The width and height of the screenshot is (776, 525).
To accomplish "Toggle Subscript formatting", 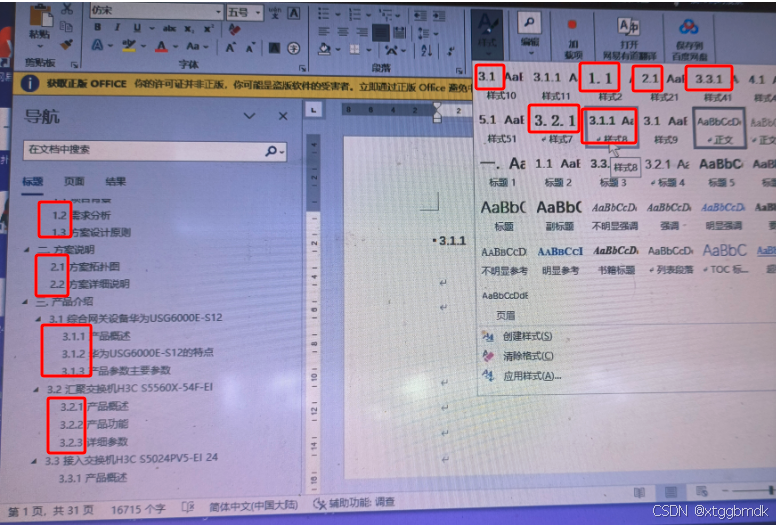I will [189, 29].
